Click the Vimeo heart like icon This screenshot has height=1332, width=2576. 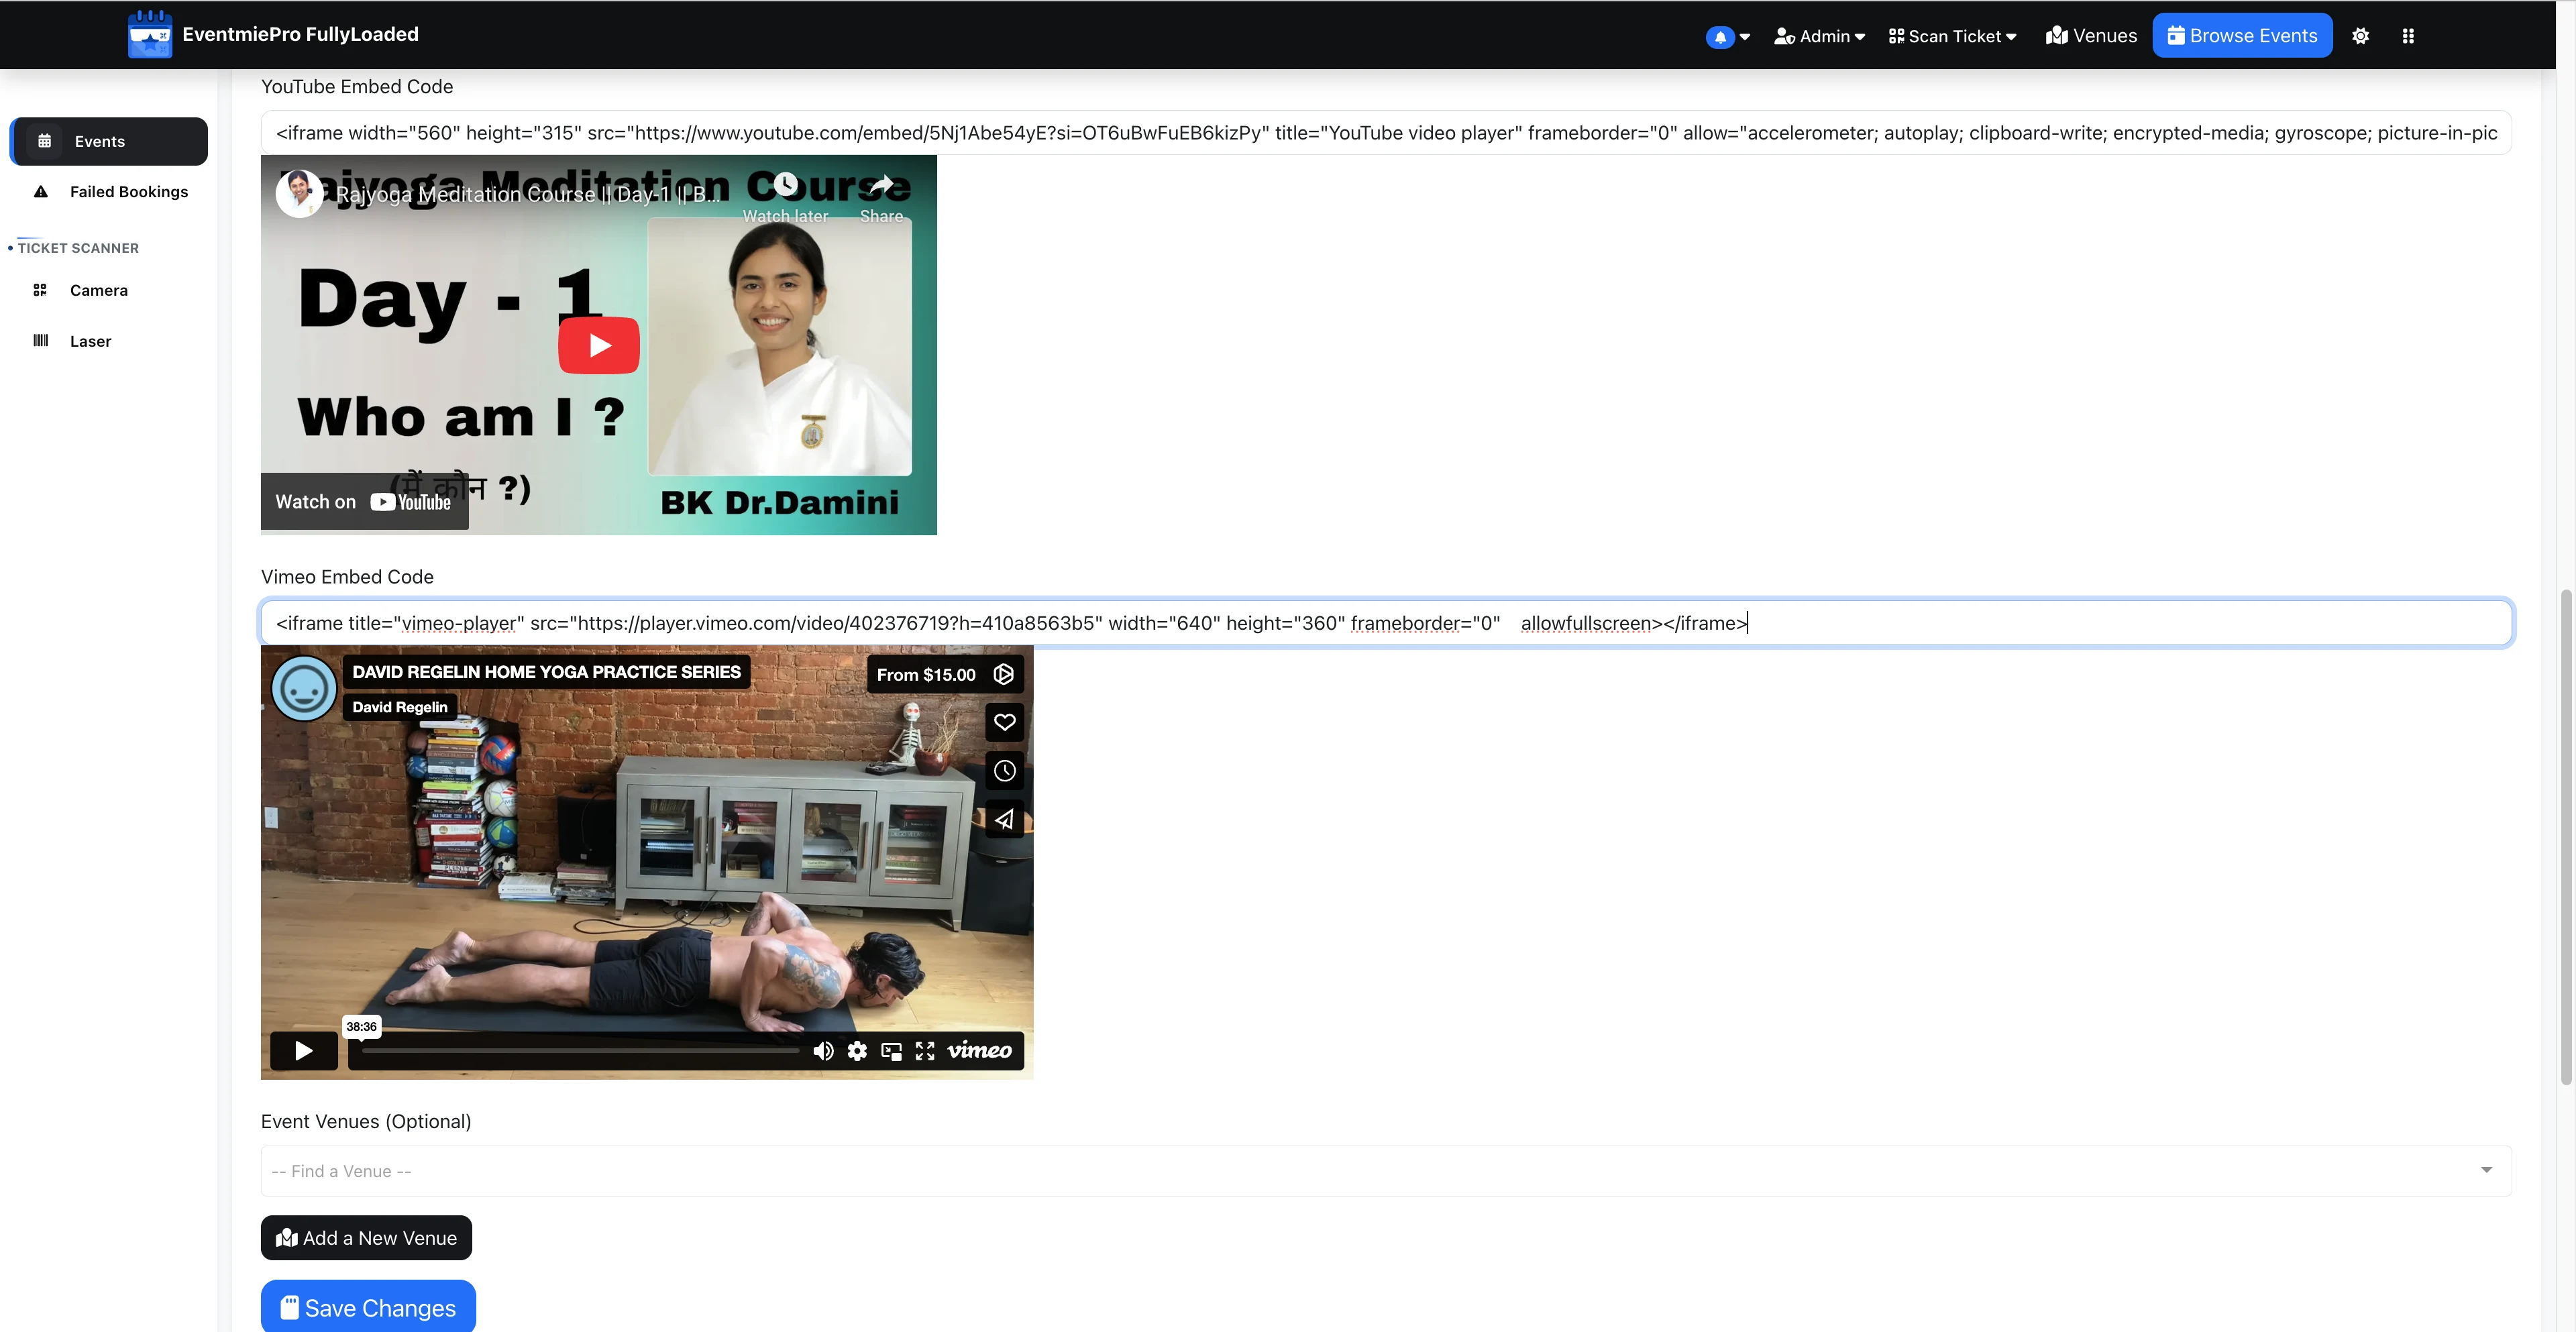[1004, 722]
